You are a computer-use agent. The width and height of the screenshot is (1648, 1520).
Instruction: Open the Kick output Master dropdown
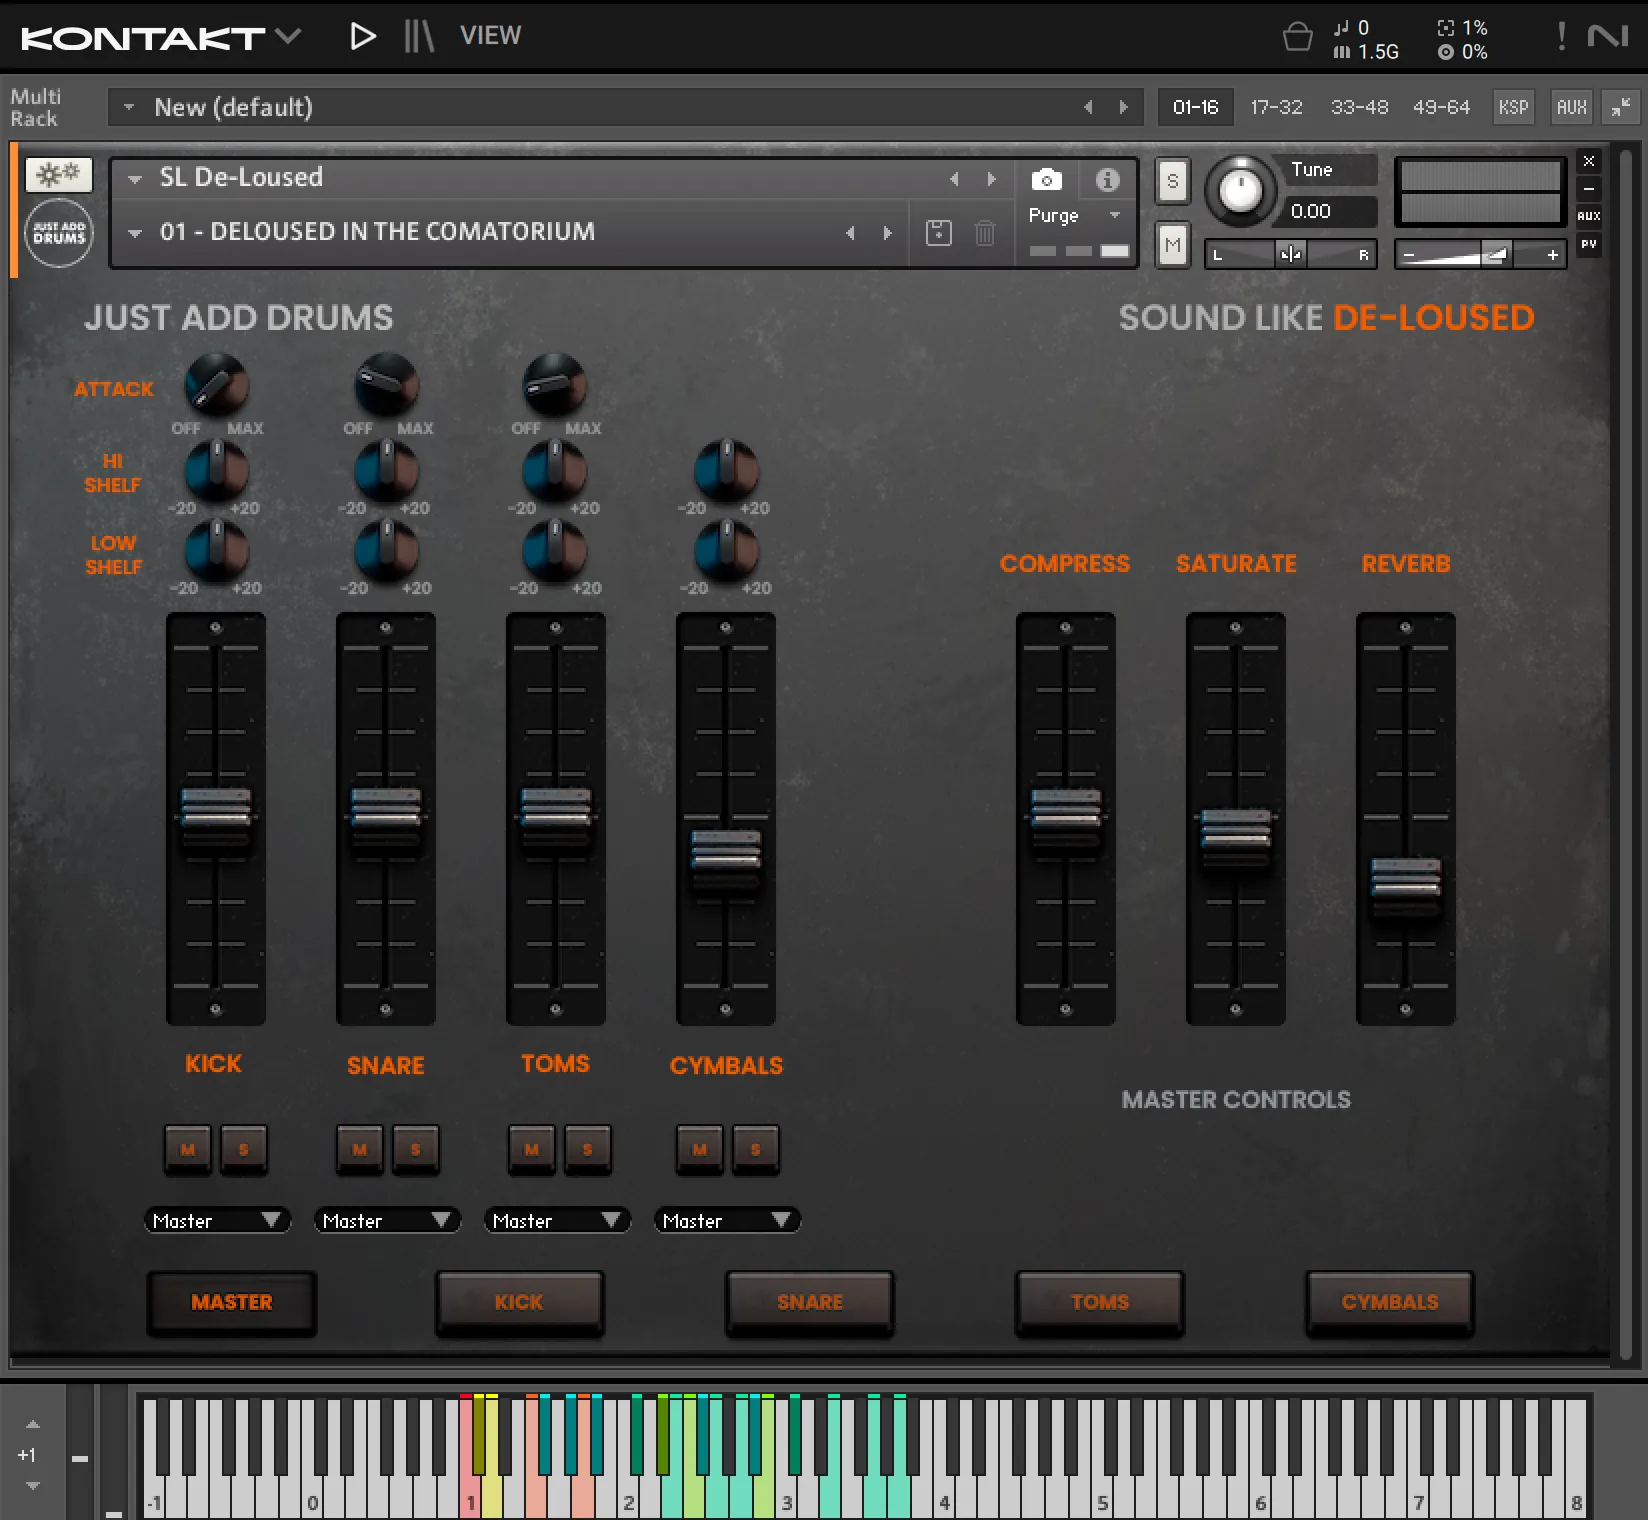[217, 1220]
